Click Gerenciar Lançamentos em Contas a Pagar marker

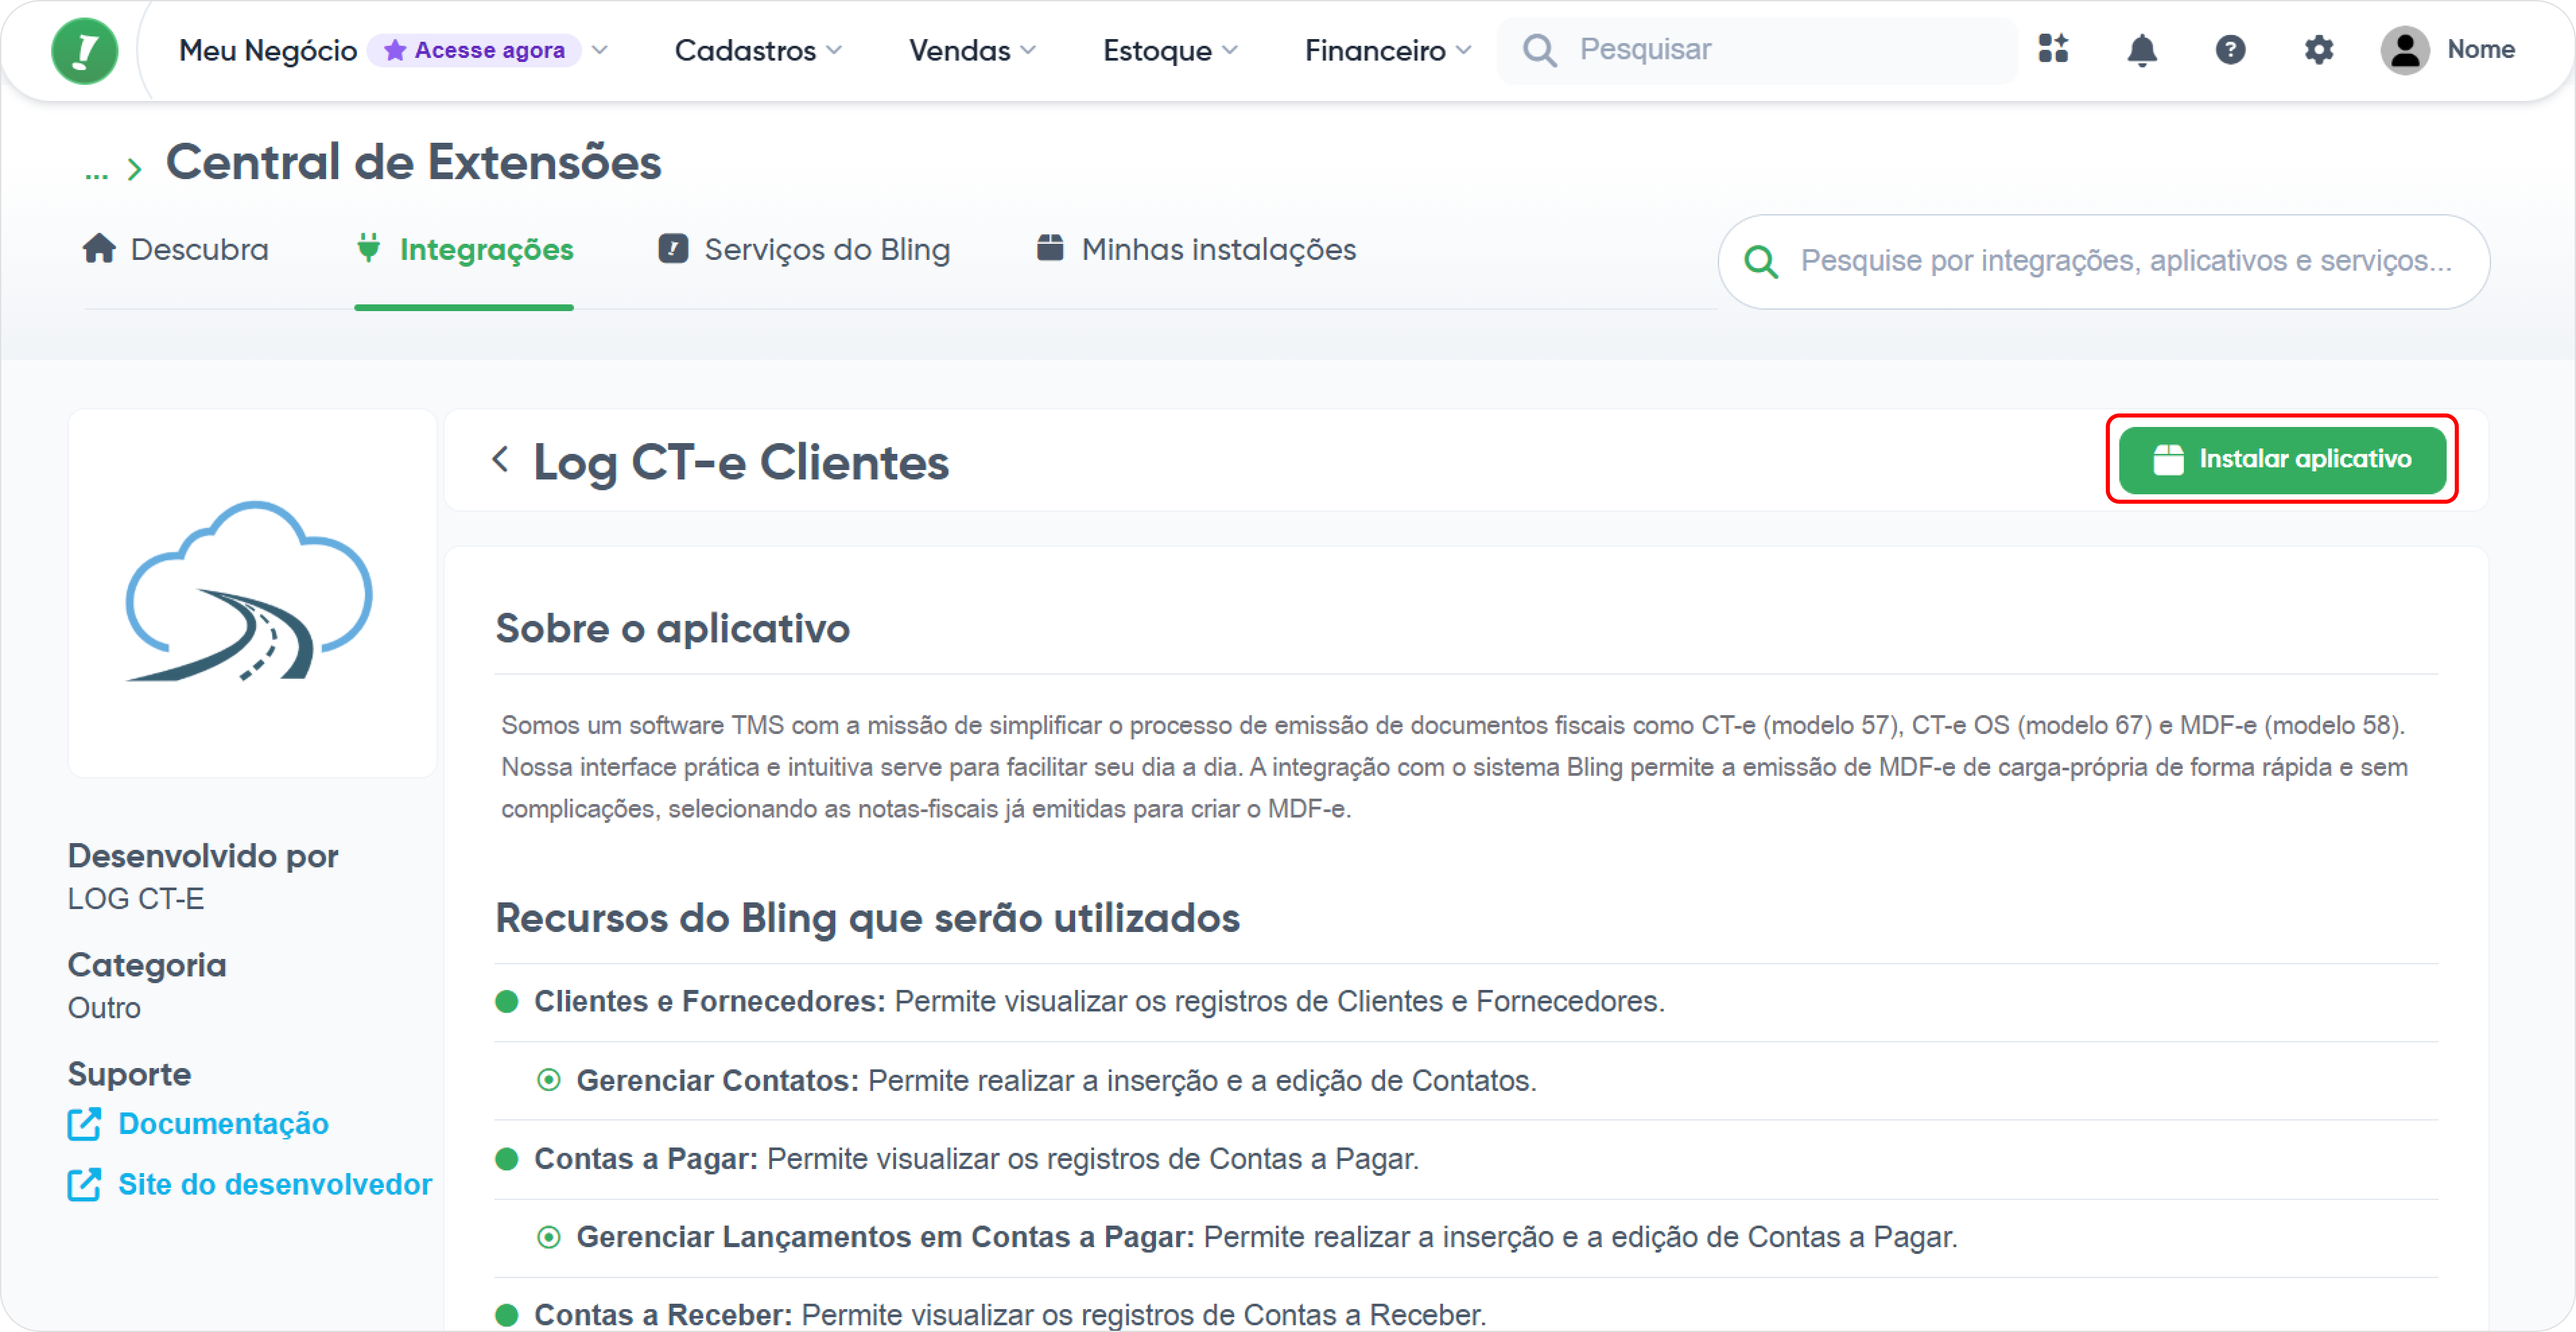[549, 1237]
